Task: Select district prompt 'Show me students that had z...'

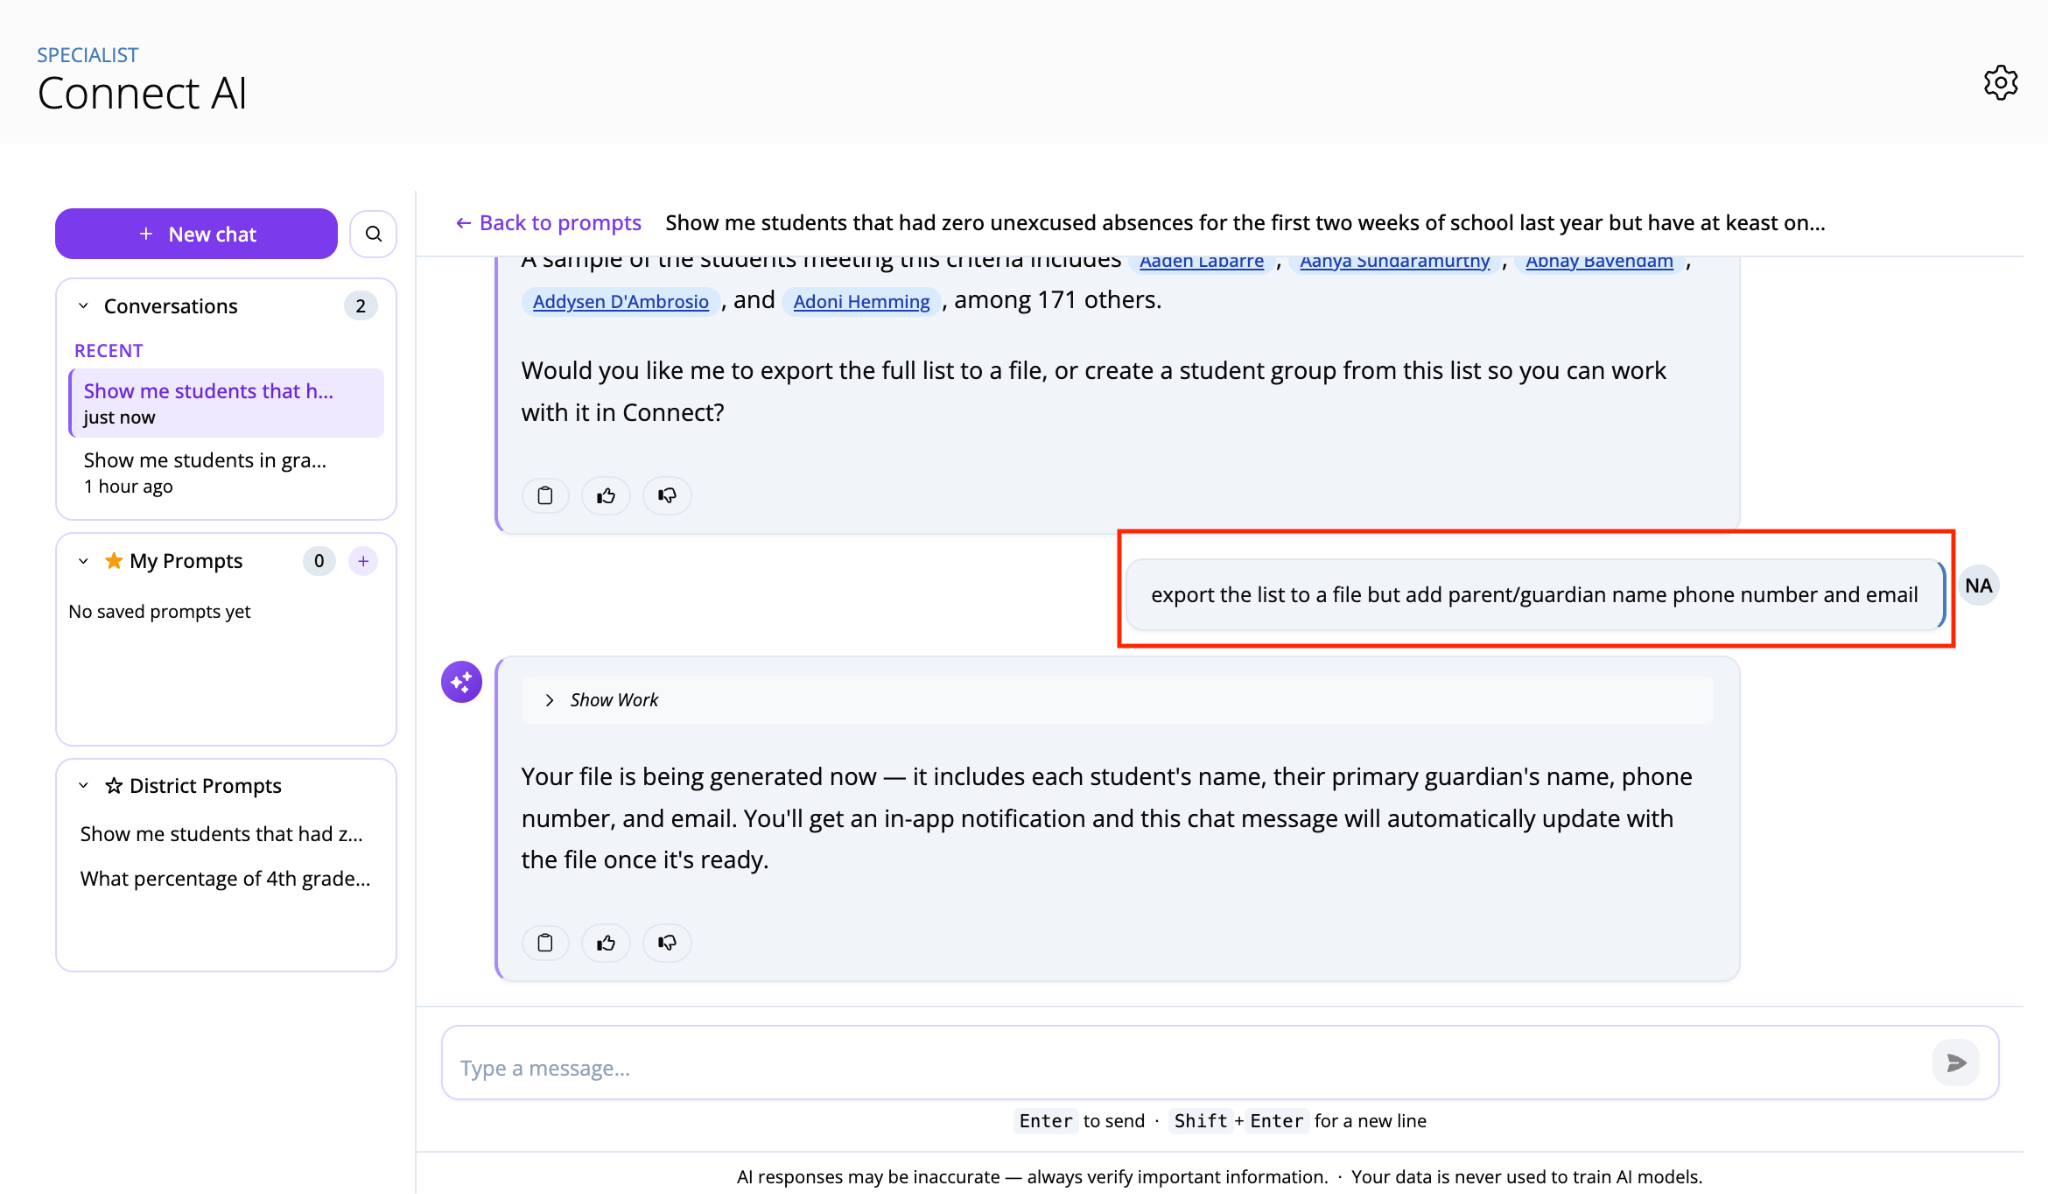Action: coord(221,834)
